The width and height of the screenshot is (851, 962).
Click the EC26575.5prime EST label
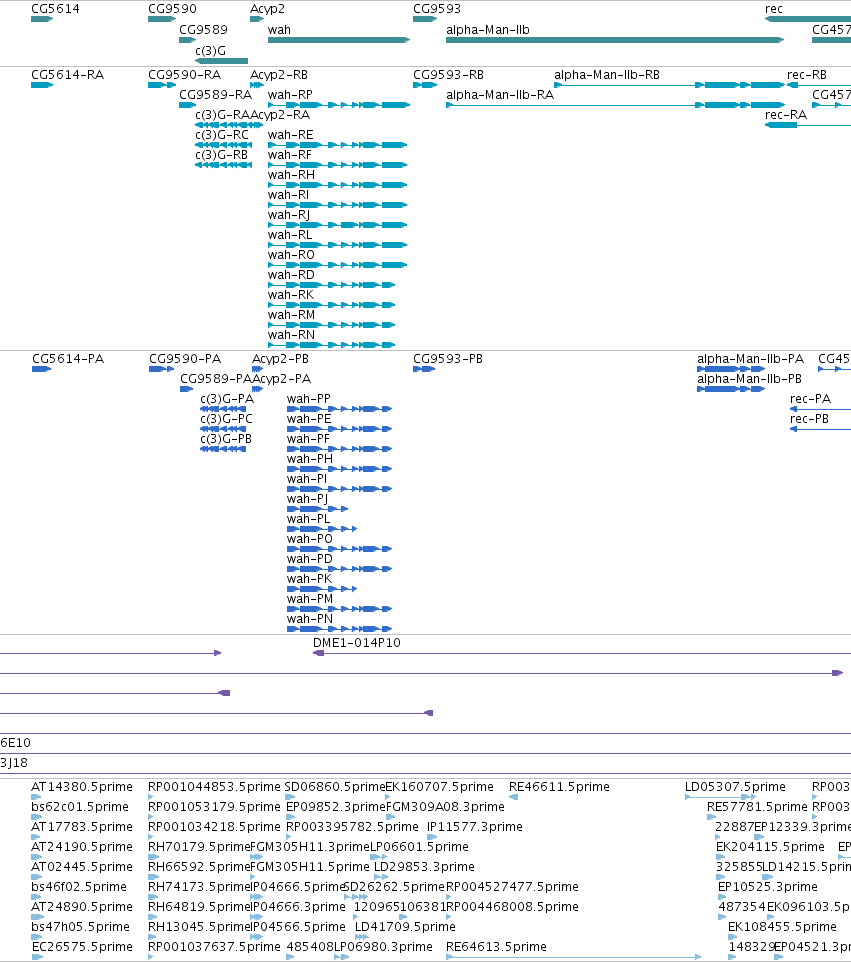(x=82, y=947)
